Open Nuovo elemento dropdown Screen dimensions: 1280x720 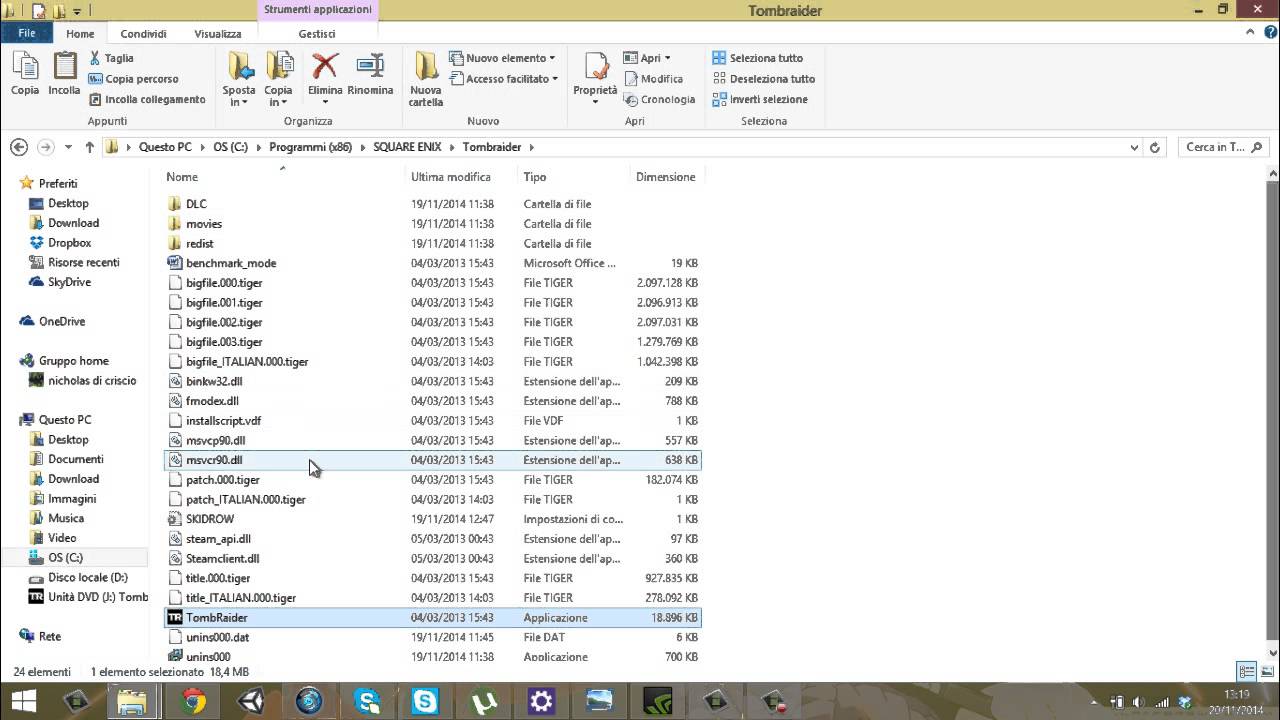click(x=502, y=58)
